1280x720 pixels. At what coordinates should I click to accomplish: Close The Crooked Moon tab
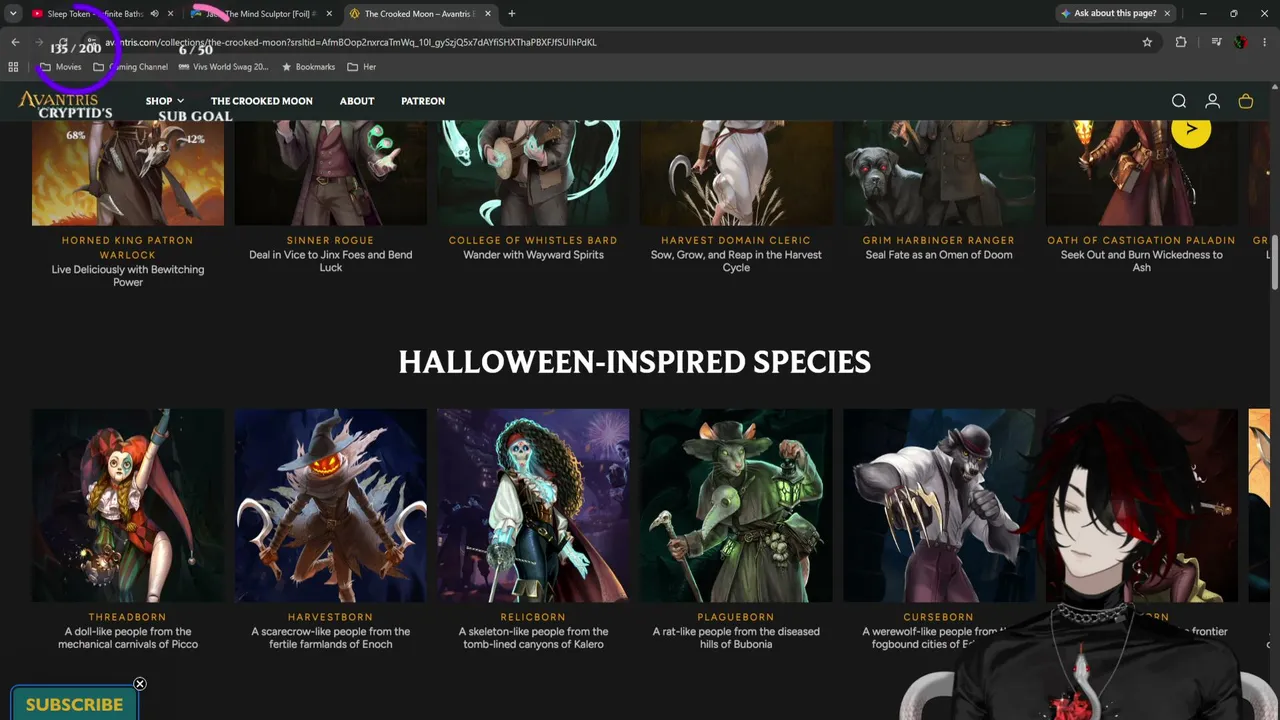[488, 14]
